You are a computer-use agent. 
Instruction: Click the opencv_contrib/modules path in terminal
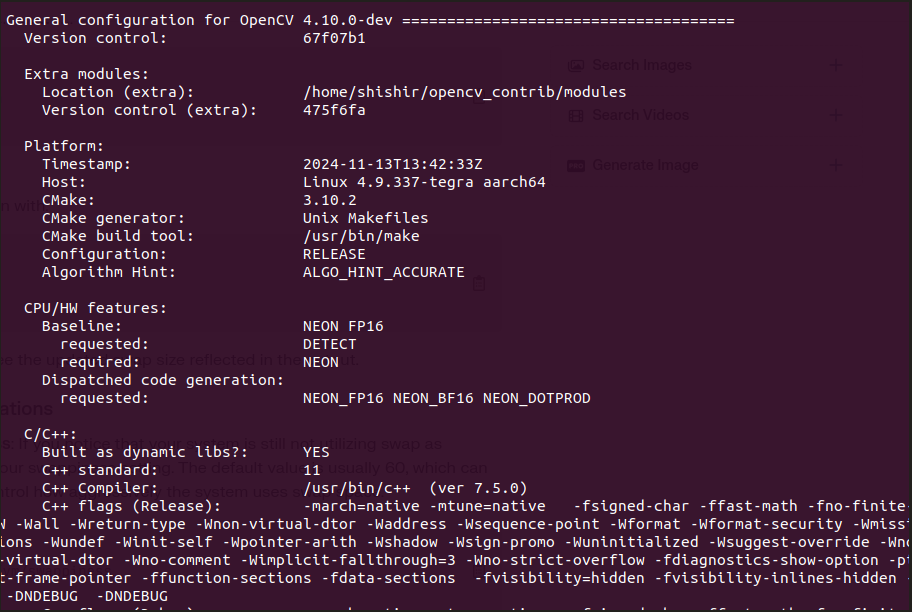point(464,92)
